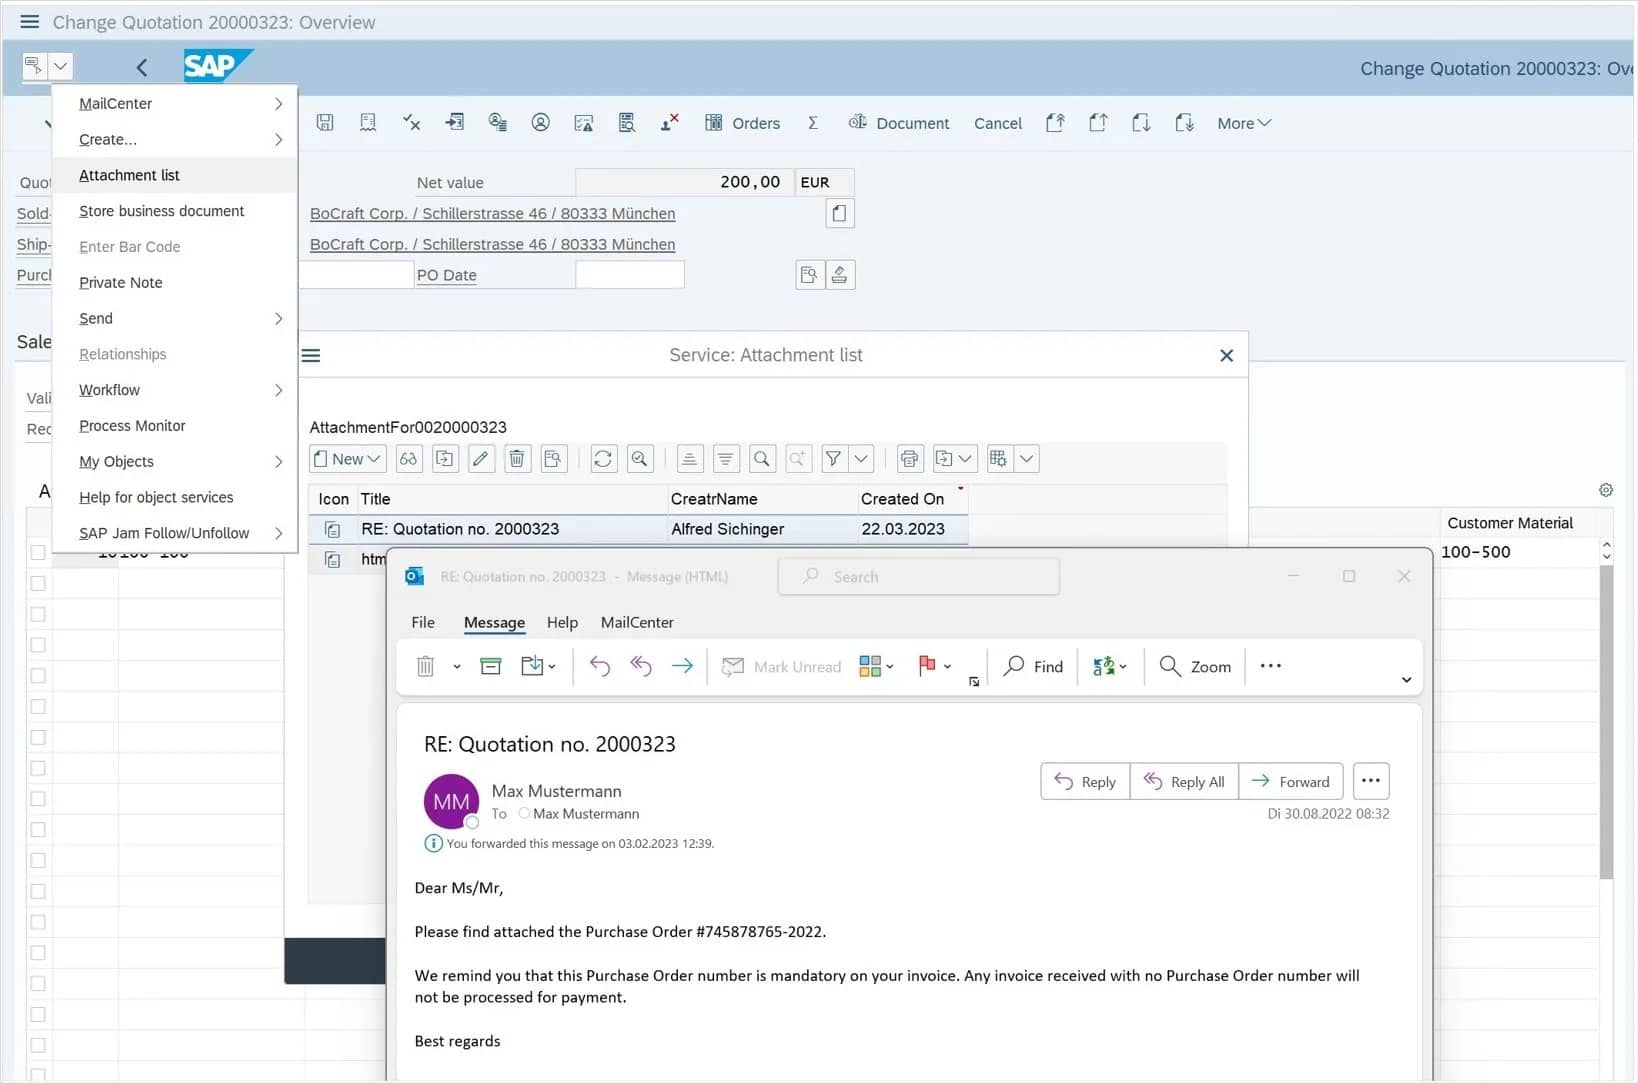Viewport: 1638px width, 1083px height.
Task: Open the layout settings dropdown arrow
Action: [x=1027, y=459]
